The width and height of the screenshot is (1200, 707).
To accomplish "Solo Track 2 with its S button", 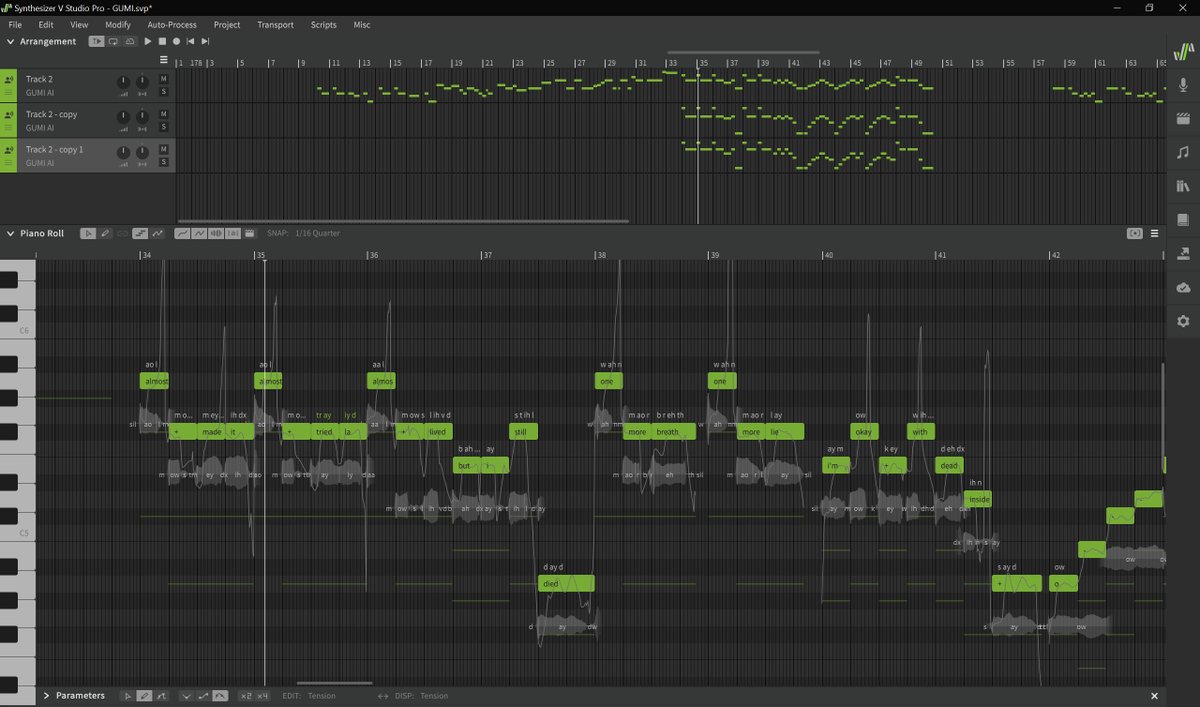I will click(x=163, y=92).
